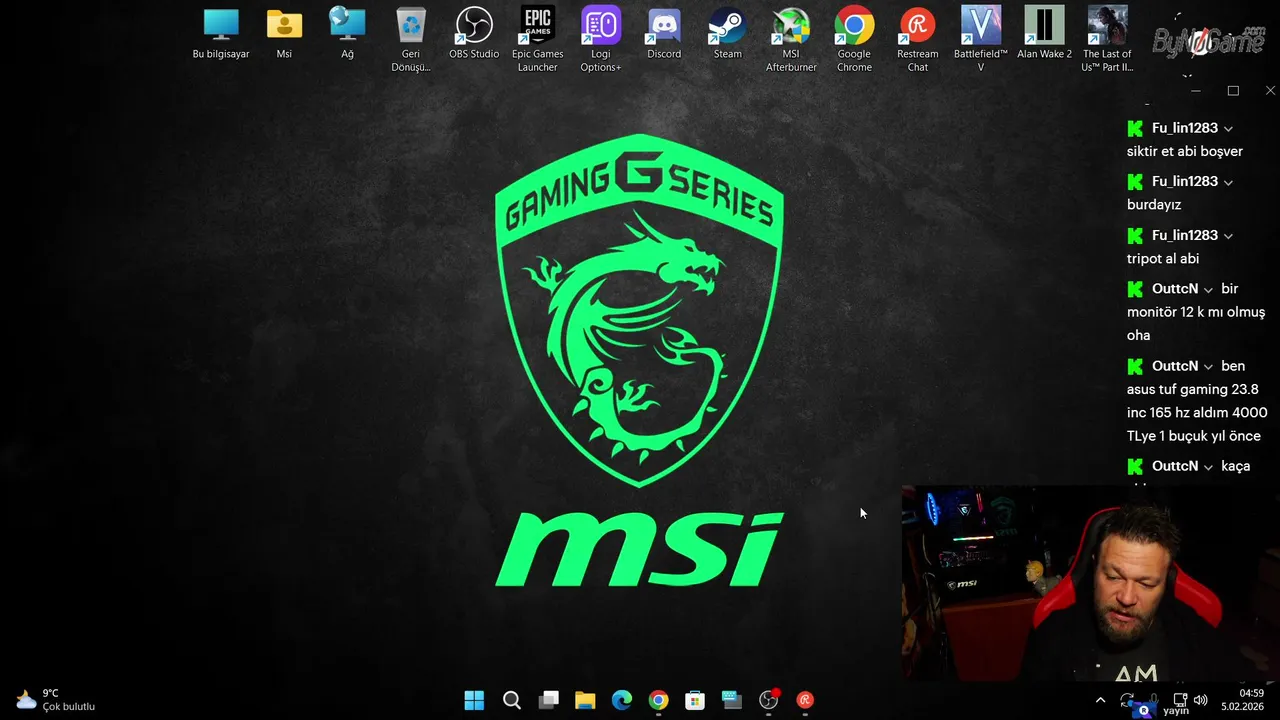Click Kick badge beside Fu_lin1283 above 'burdayız'
This screenshot has height=720, width=1280.
pyautogui.click(x=1135, y=182)
